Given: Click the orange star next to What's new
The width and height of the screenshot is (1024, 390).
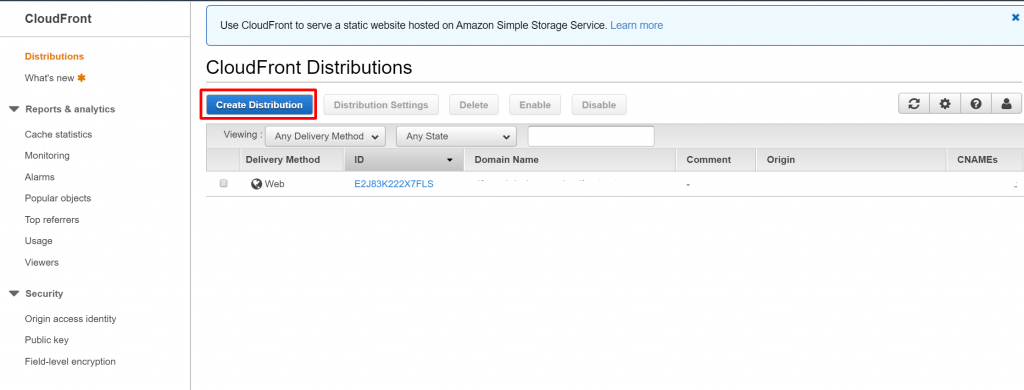Looking at the screenshot, I should (x=82, y=78).
